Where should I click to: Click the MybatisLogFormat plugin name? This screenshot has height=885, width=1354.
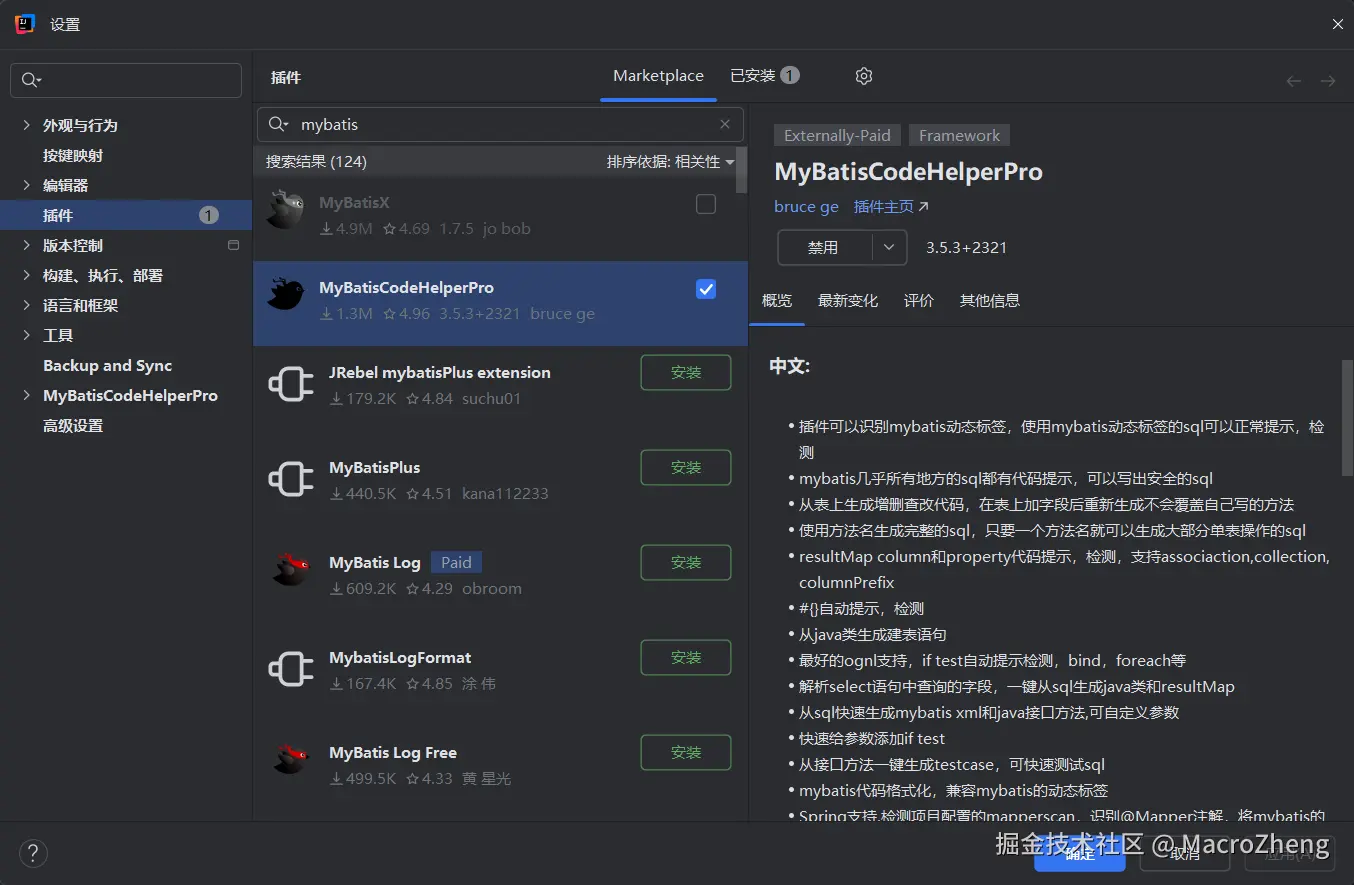[x=400, y=657]
